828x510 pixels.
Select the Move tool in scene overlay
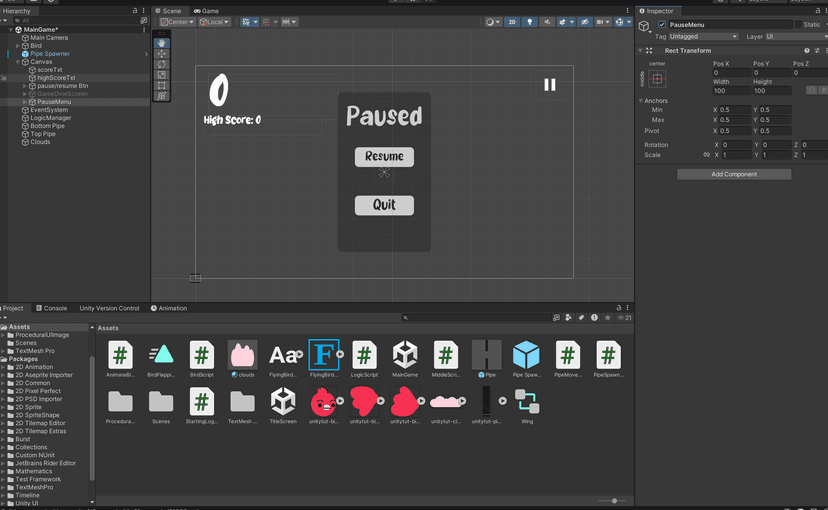point(162,54)
